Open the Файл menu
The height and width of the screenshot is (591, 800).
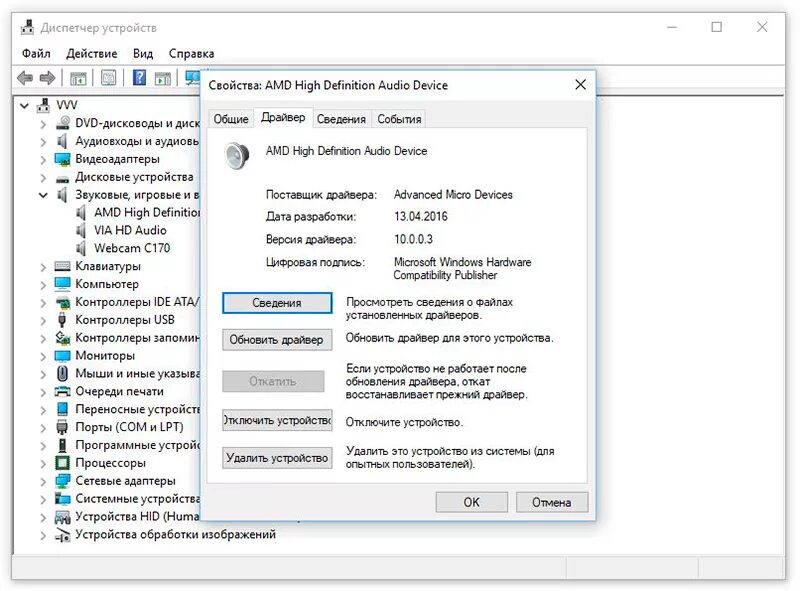pyautogui.click(x=36, y=54)
